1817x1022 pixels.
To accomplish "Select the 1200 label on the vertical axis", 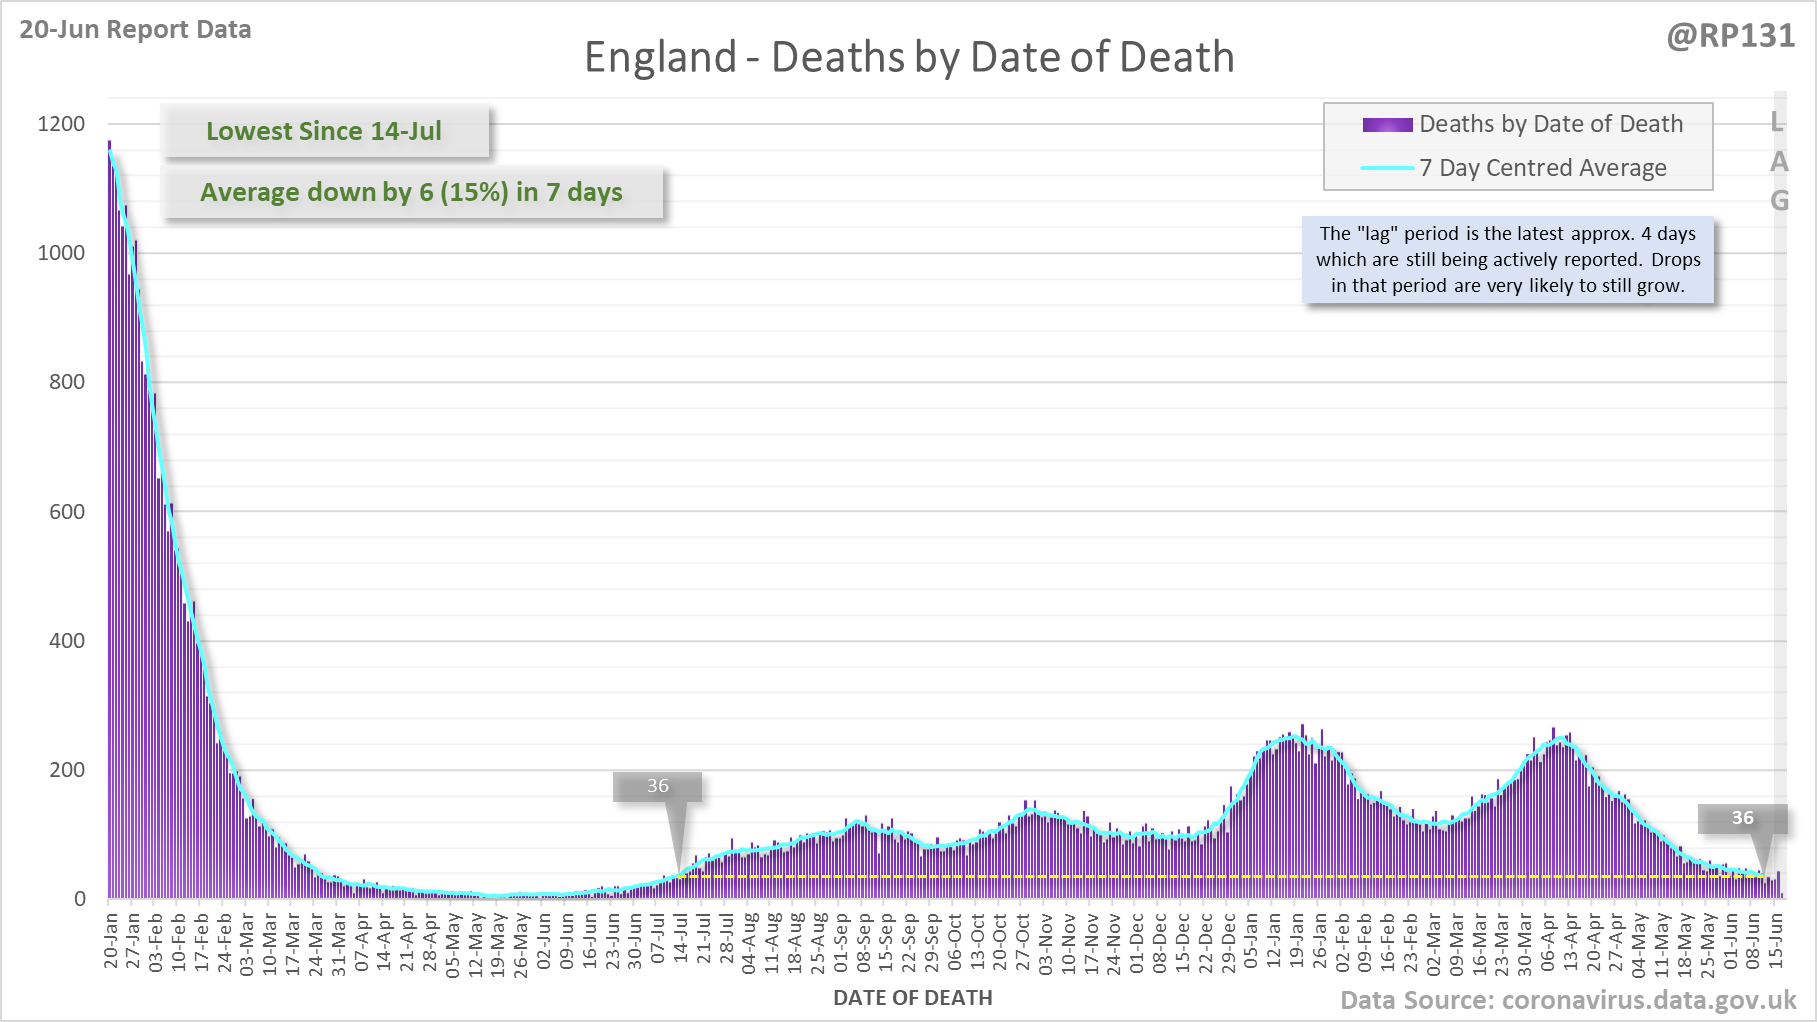I will (x=61, y=124).
